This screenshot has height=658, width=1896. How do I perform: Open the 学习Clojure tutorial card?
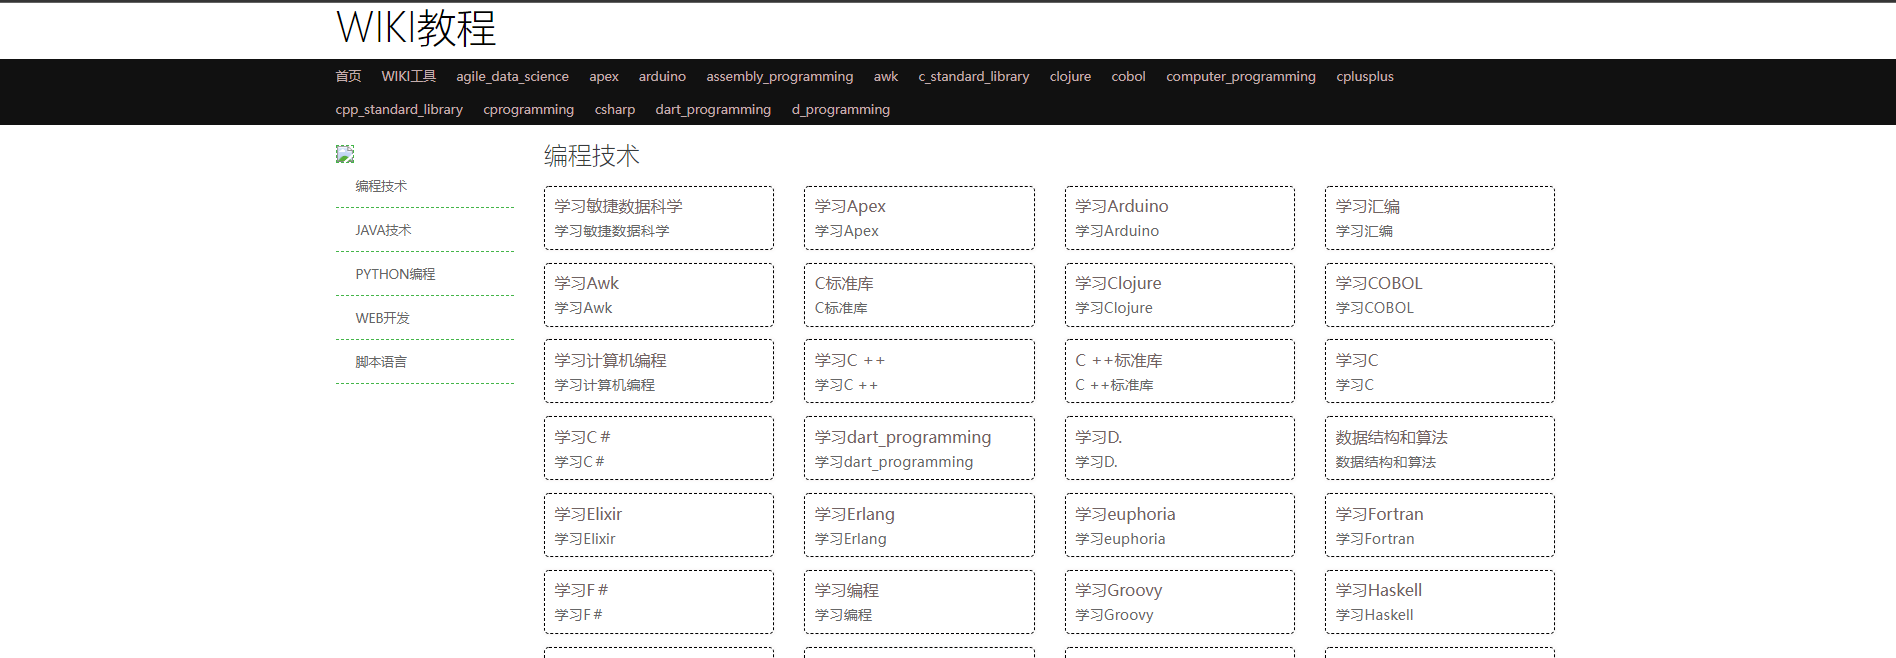point(1180,295)
